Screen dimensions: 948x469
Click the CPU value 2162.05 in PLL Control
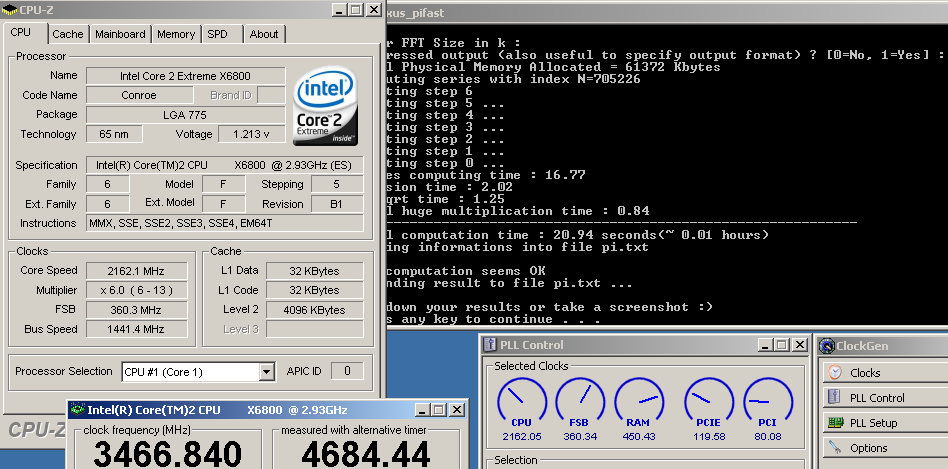pyautogui.click(x=522, y=436)
